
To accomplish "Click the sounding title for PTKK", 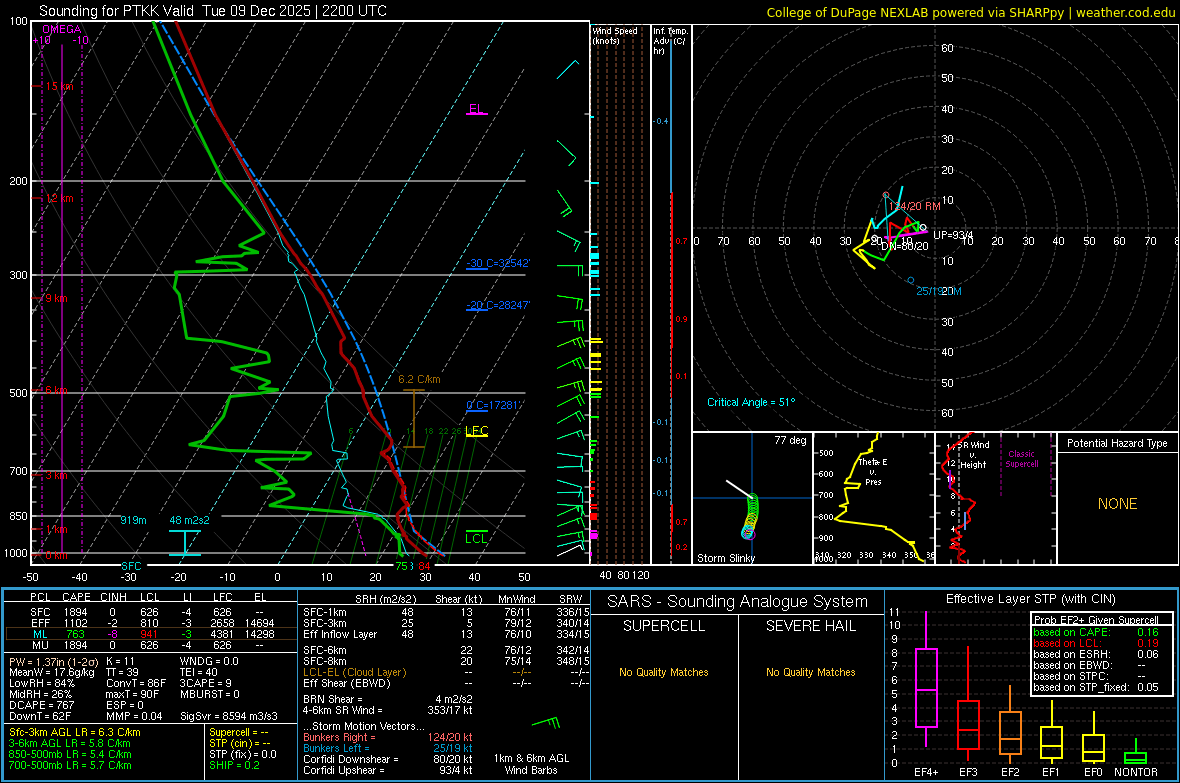I will point(213,11).
